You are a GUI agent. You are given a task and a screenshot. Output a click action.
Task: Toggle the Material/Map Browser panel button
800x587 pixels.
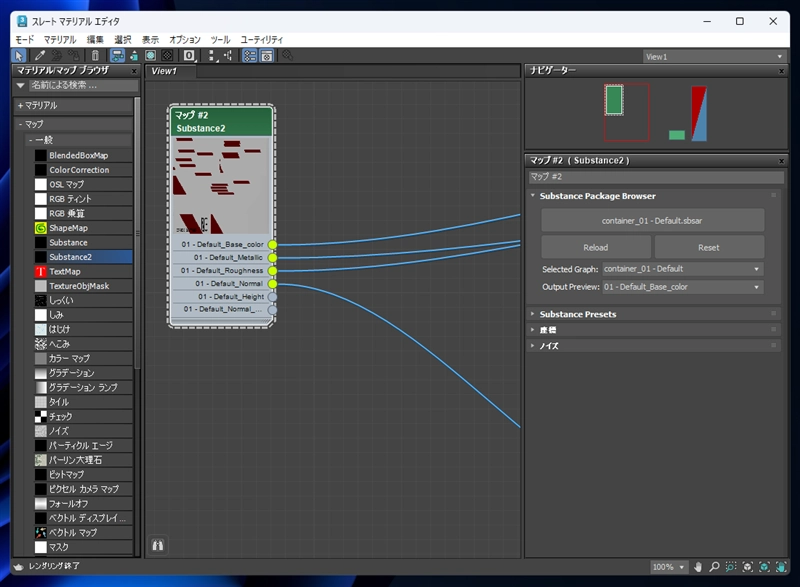pyautogui.click(x=249, y=56)
